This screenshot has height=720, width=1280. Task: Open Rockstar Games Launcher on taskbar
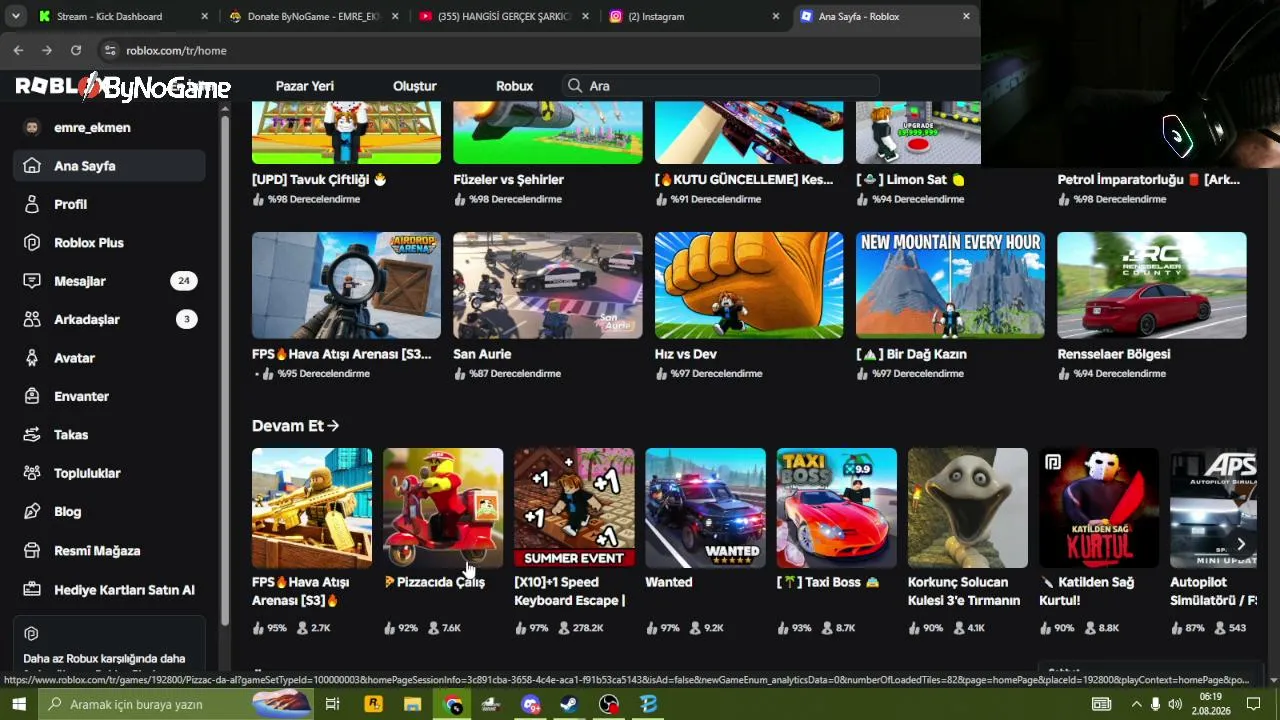click(373, 704)
